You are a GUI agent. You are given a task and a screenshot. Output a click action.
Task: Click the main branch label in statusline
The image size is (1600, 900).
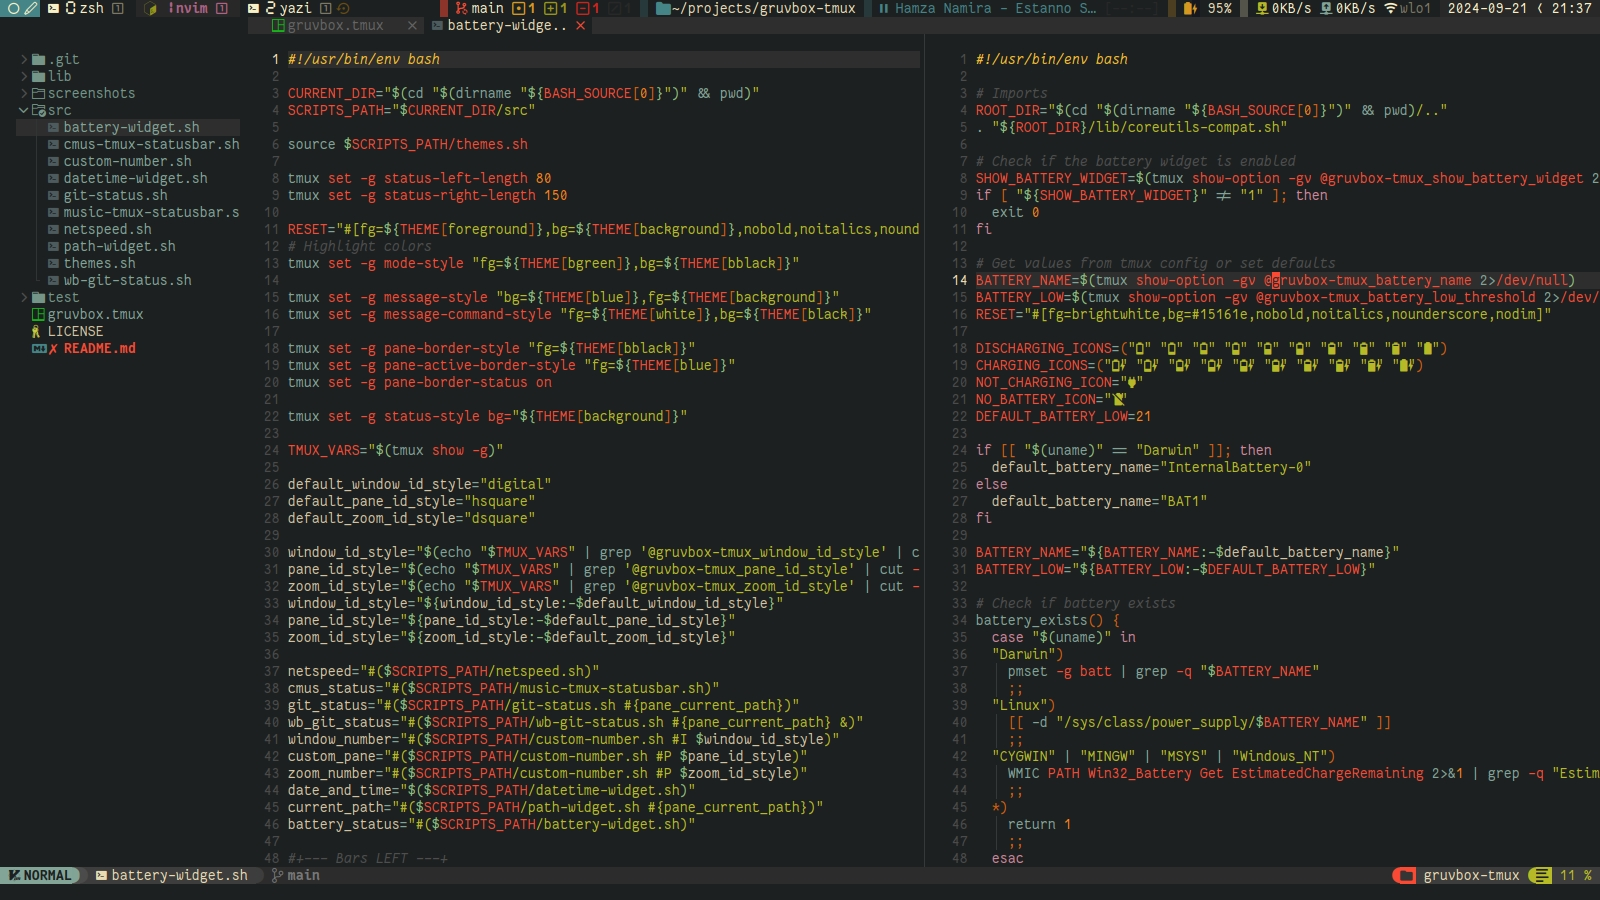click(303, 875)
